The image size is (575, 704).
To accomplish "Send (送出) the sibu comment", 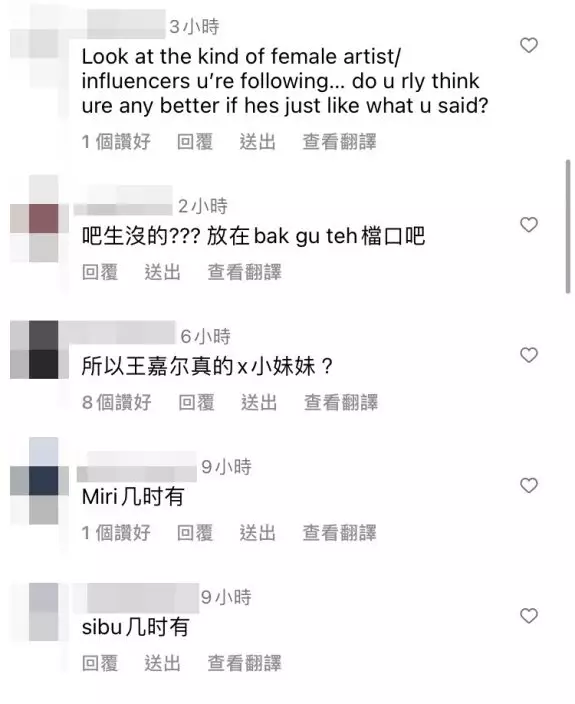I will pos(162,663).
